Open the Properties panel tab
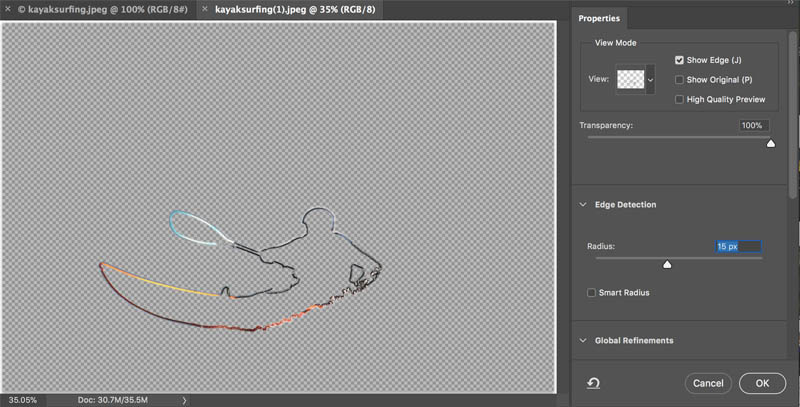The height and width of the screenshot is (407, 800). pos(599,18)
